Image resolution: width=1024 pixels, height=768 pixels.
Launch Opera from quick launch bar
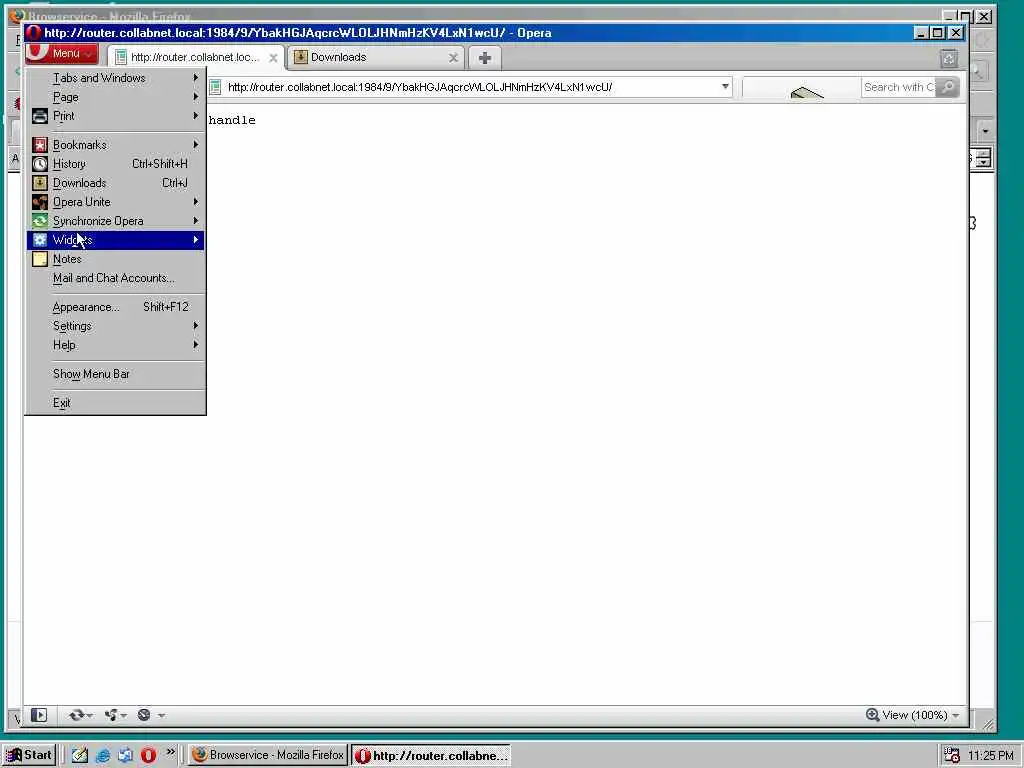pos(148,756)
